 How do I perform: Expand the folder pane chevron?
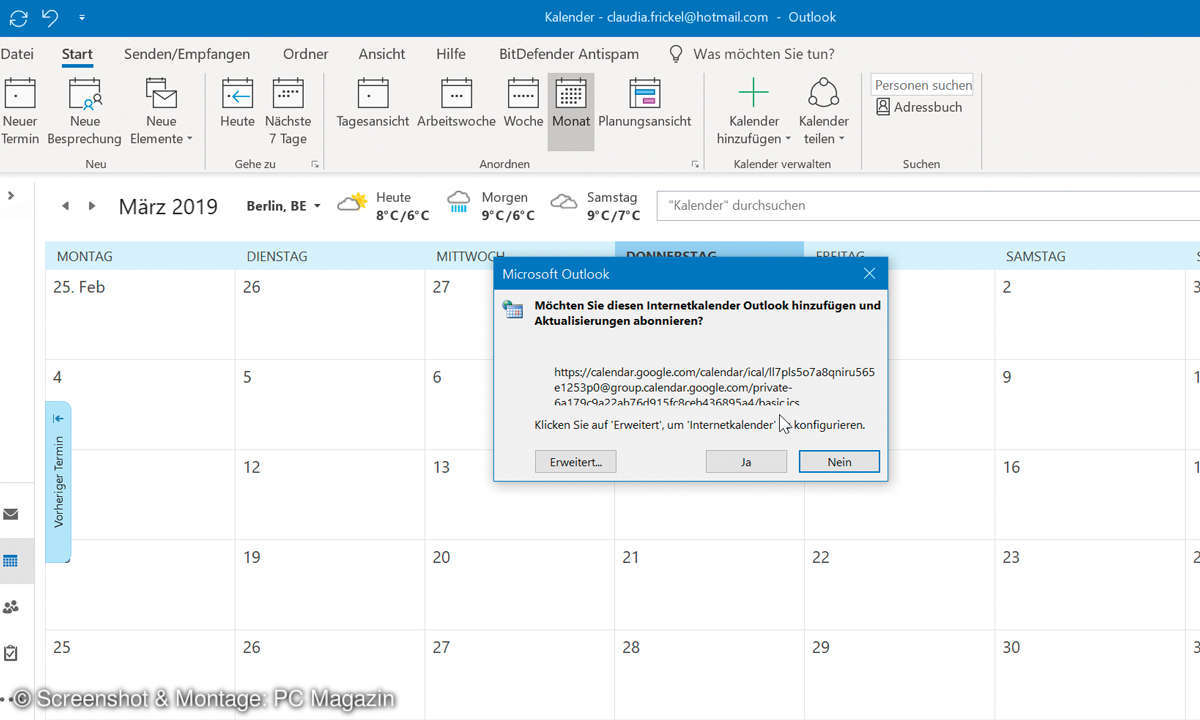(11, 196)
